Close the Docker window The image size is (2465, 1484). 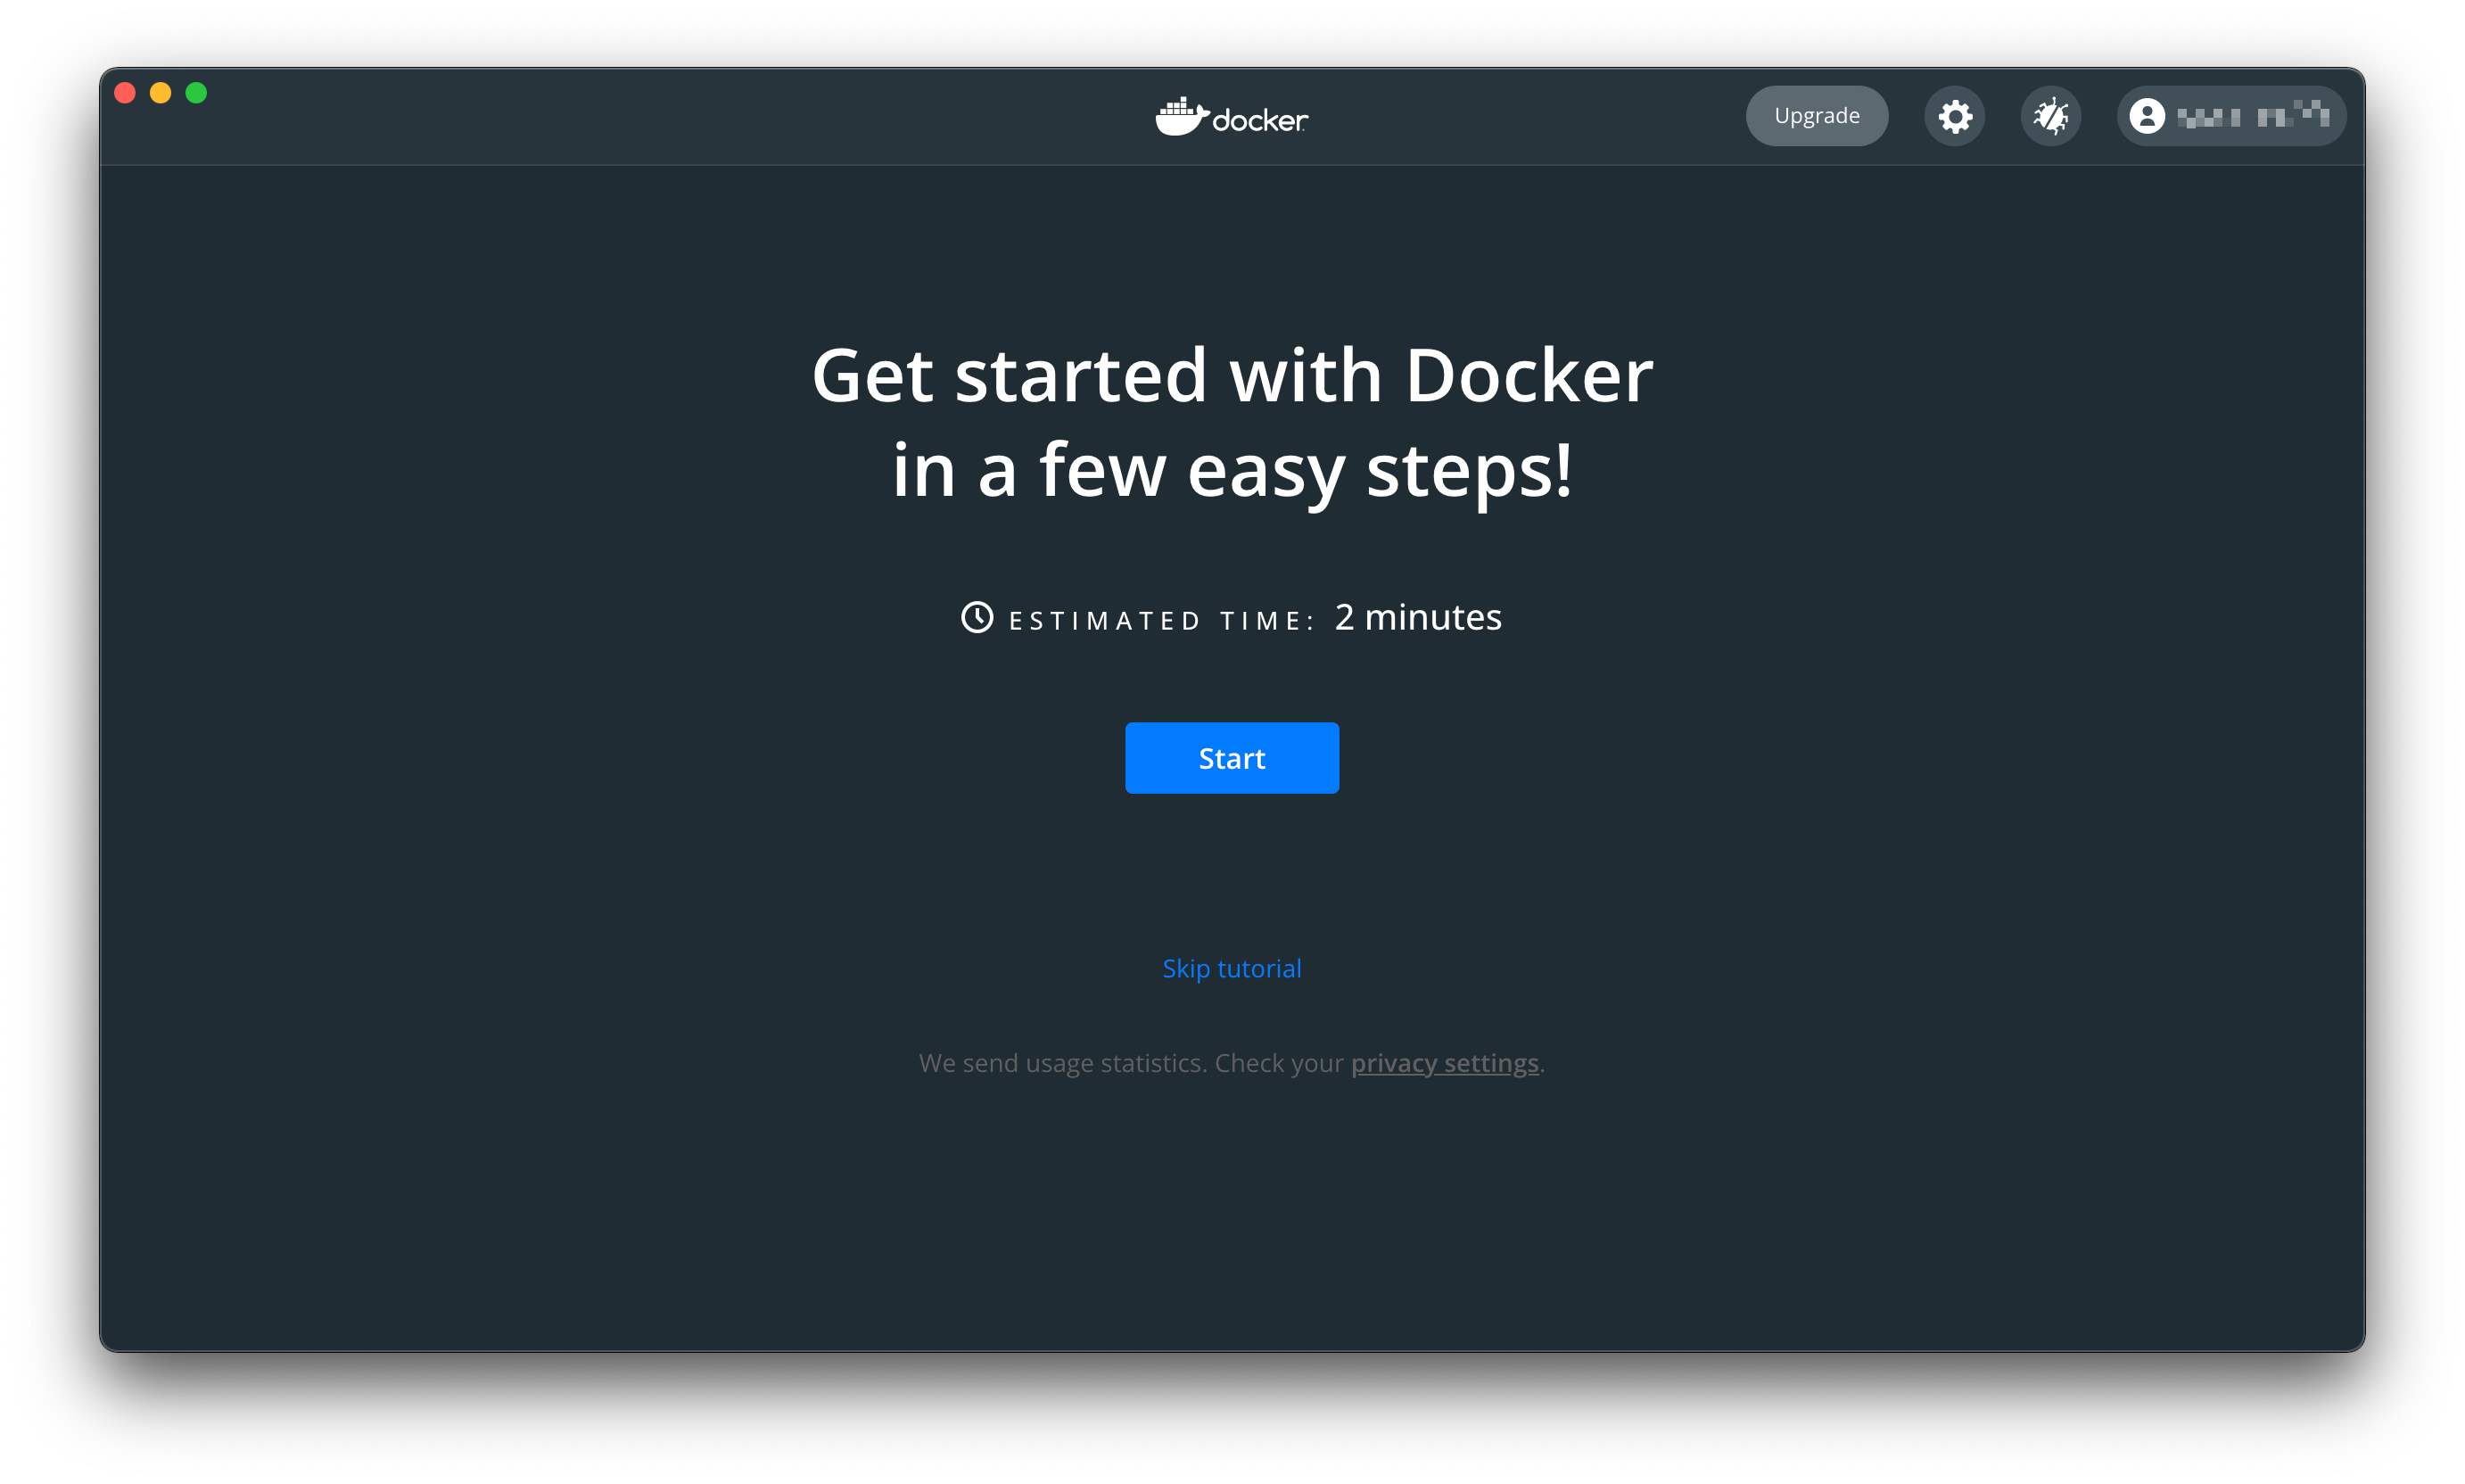[125, 93]
